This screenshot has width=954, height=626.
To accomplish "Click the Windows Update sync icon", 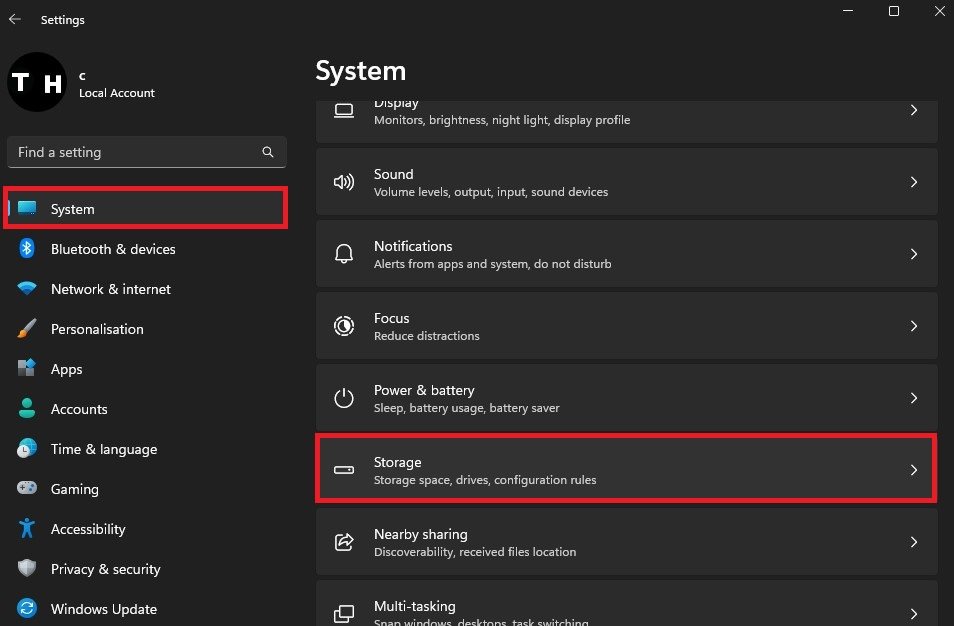I will (x=27, y=609).
